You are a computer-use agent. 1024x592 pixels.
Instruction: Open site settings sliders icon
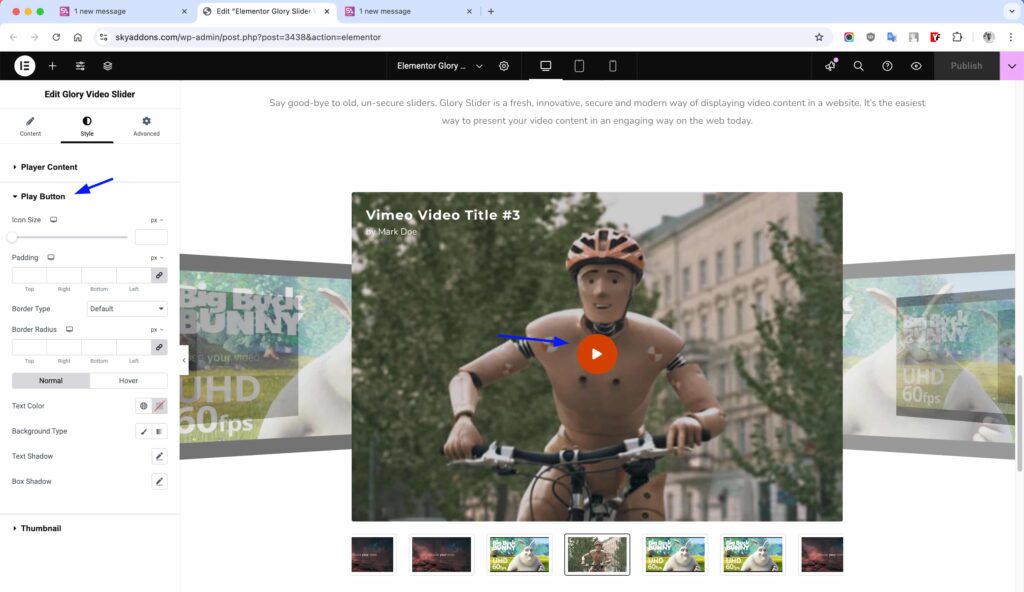click(x=80, y=66)
